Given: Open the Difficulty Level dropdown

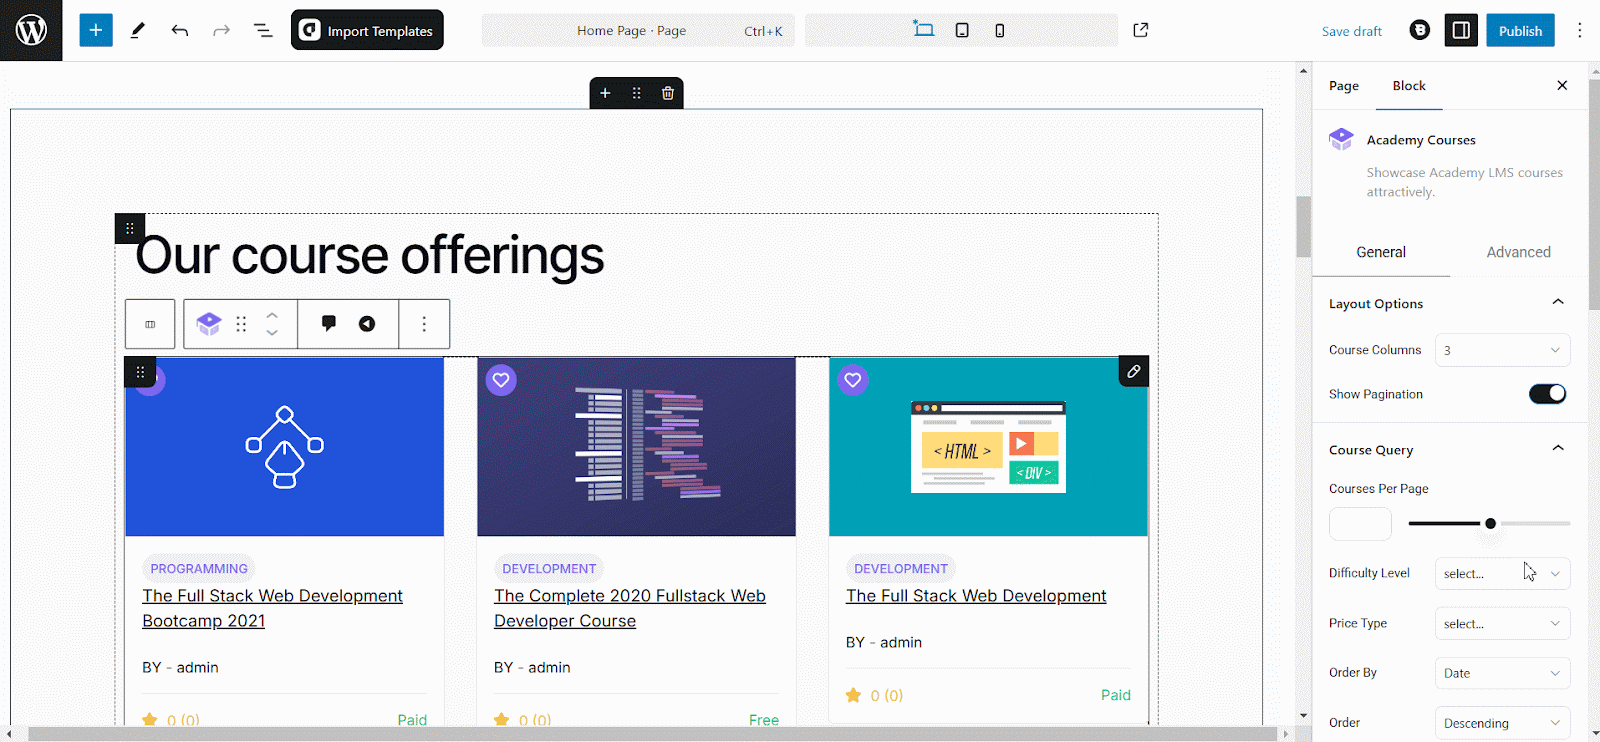Looking at the screenshot, I should click(1502, 573).
